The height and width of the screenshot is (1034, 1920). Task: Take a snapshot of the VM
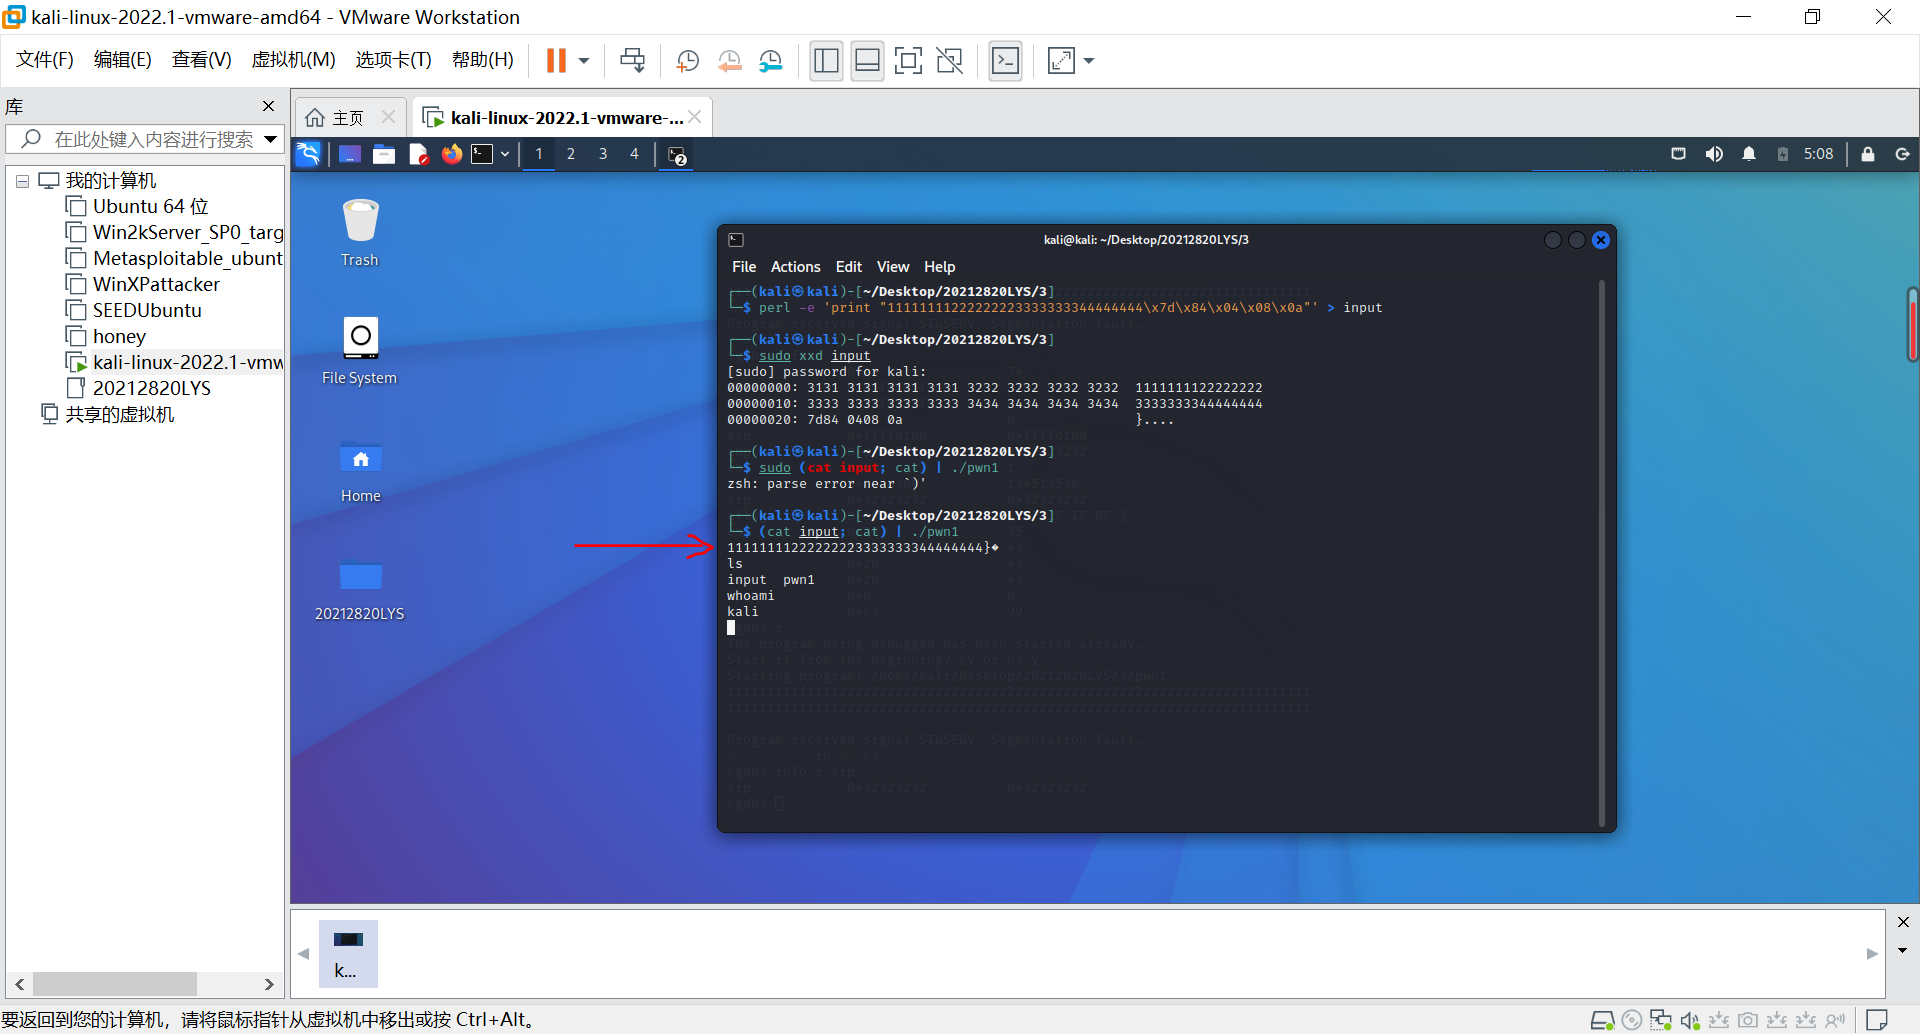pyautogui.click(x=687, y=61)
